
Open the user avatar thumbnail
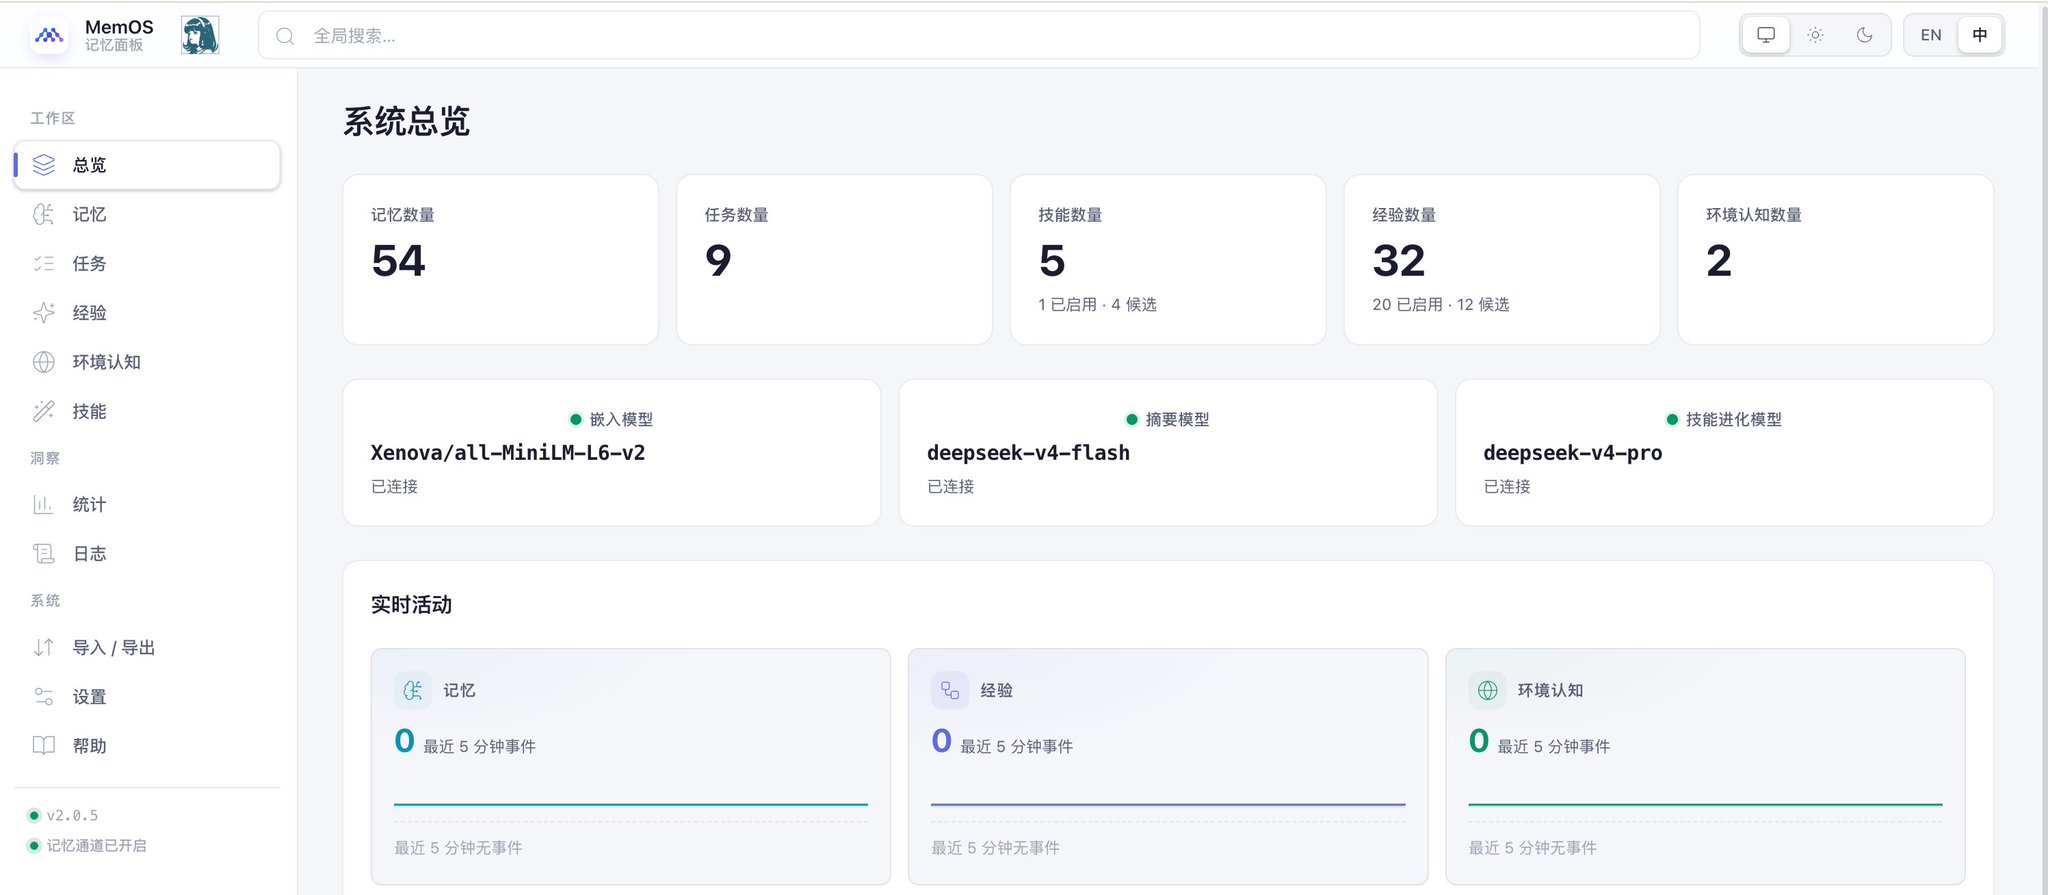200,35
